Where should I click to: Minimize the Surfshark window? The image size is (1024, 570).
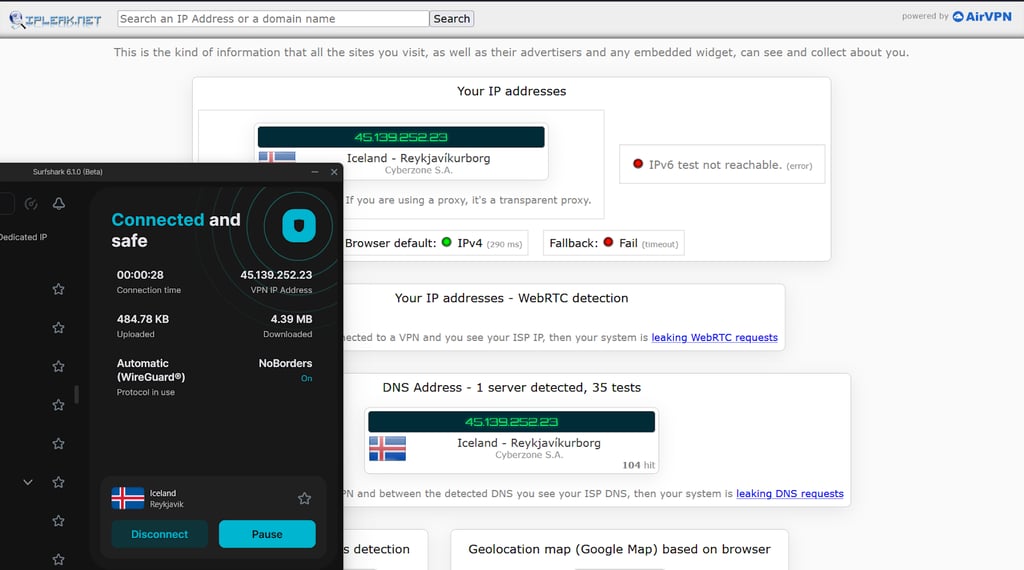(315, 172)
